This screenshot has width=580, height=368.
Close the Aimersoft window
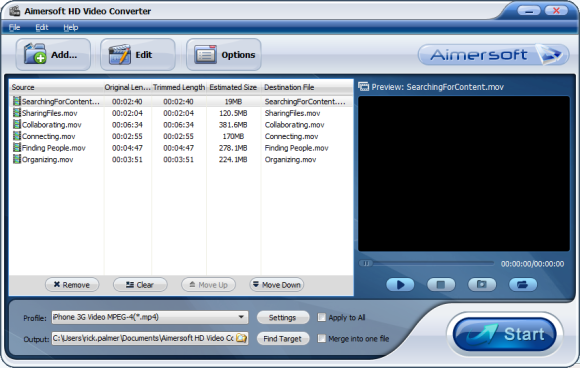pos(556,11)
